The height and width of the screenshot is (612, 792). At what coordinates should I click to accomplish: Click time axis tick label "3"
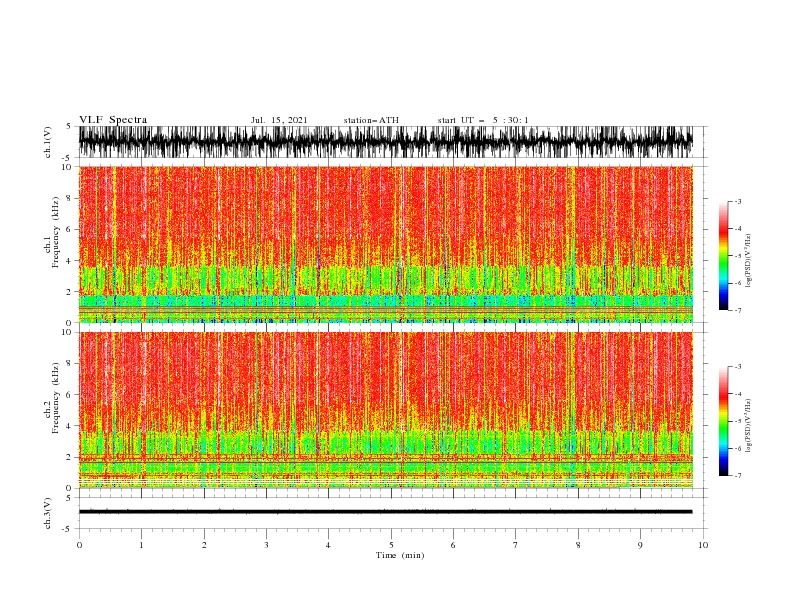click(x=266, y=545)
